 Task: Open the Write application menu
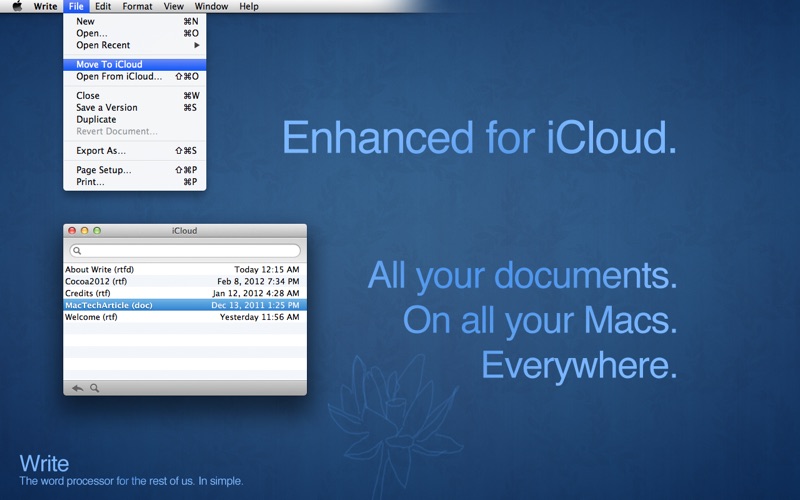[x=45, y=6]
